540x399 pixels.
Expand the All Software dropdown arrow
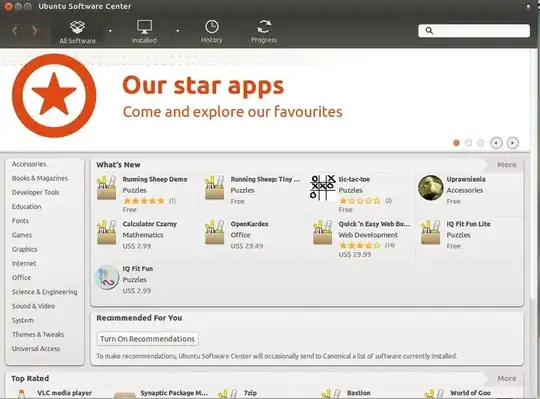[110, 31]
